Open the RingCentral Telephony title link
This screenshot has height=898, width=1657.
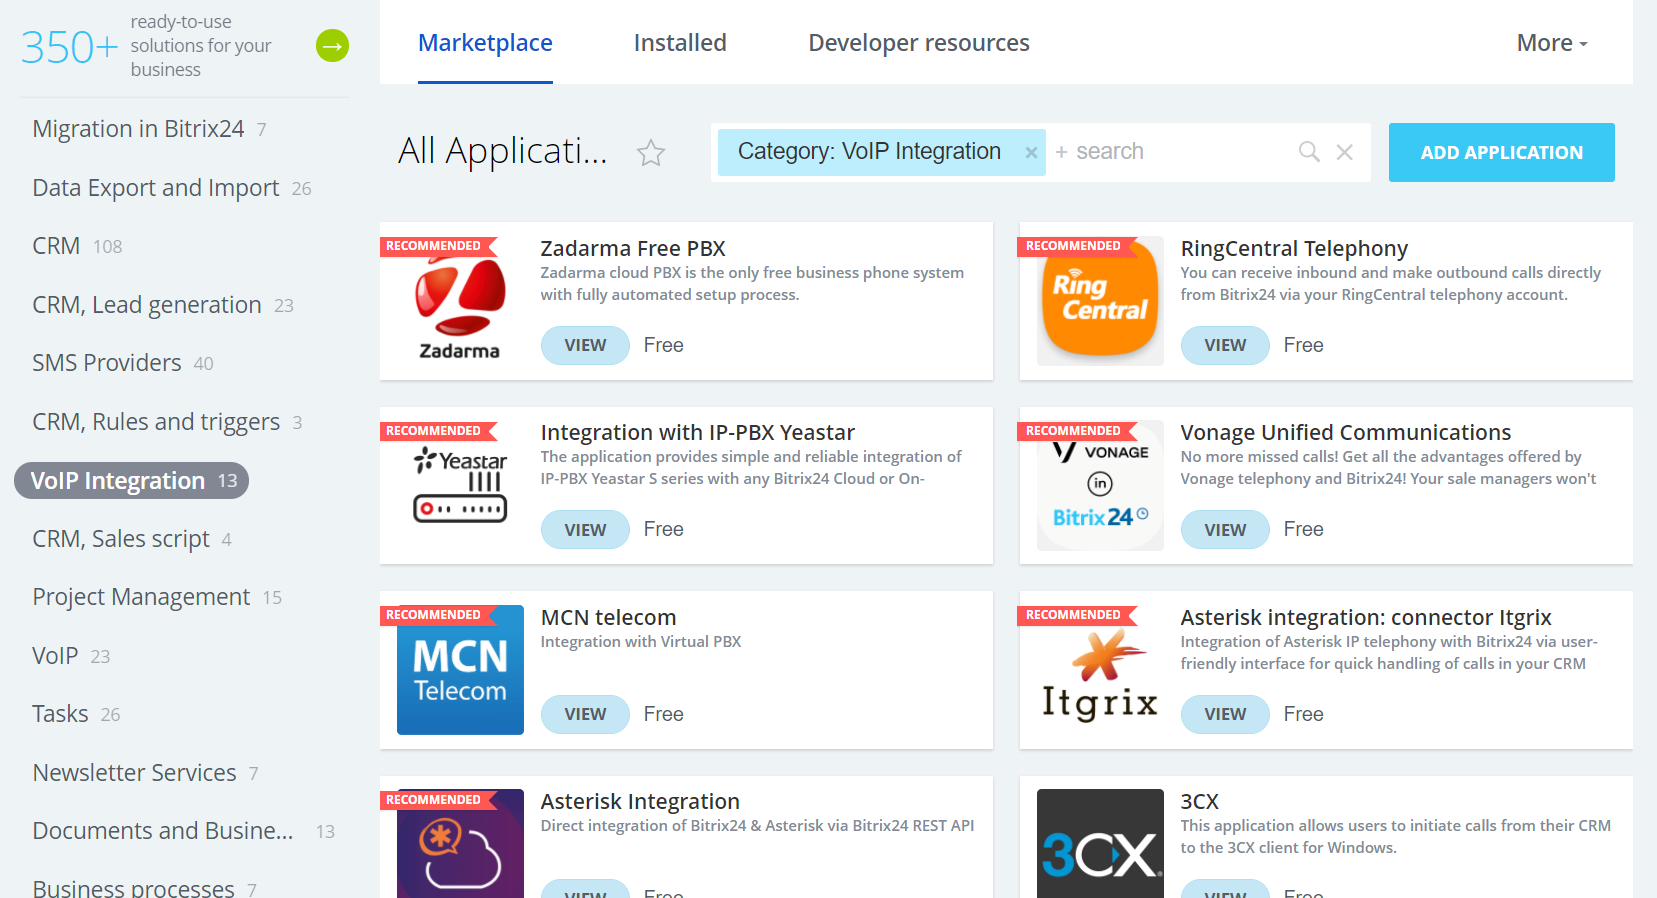1294,248
